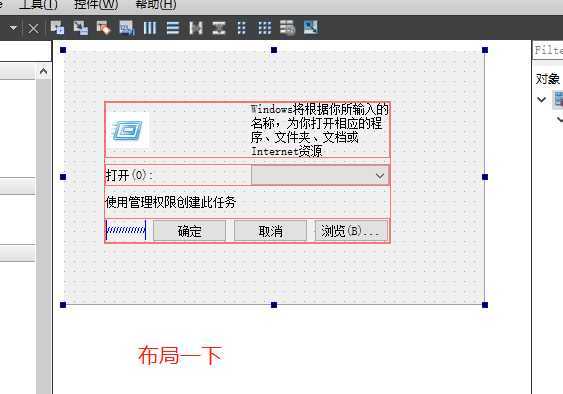Select the Edit Tab Order mode icon
563x394 pixels.
[127, 28]
